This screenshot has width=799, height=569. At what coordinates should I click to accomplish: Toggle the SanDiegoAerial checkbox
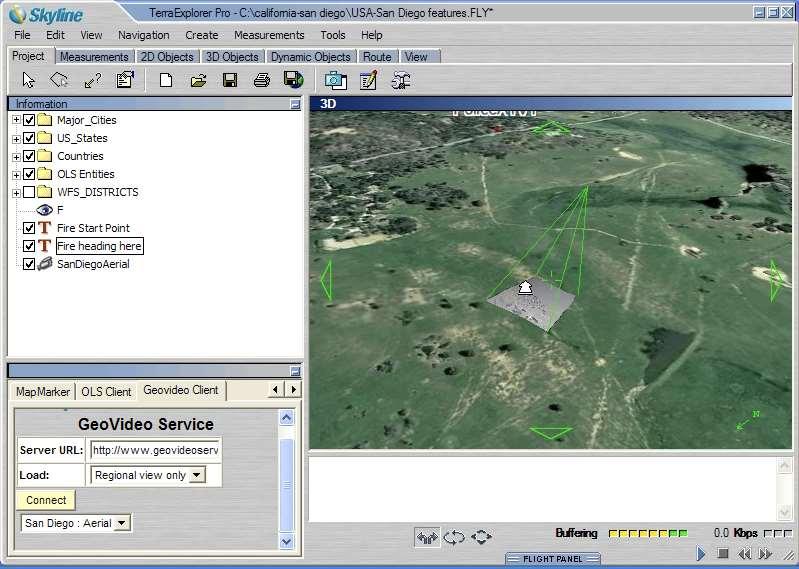coord(29,264)
